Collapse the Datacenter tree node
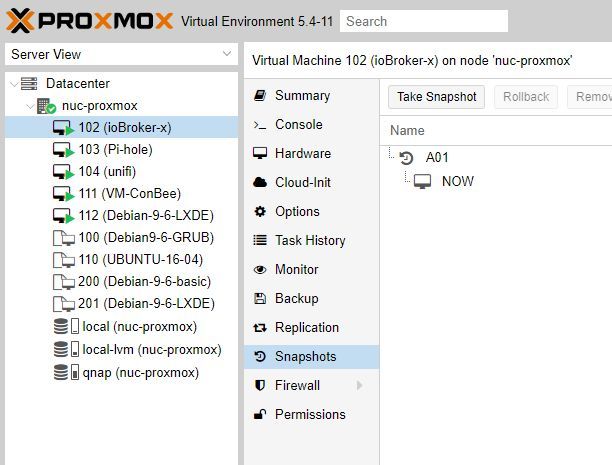 point(11,84)
